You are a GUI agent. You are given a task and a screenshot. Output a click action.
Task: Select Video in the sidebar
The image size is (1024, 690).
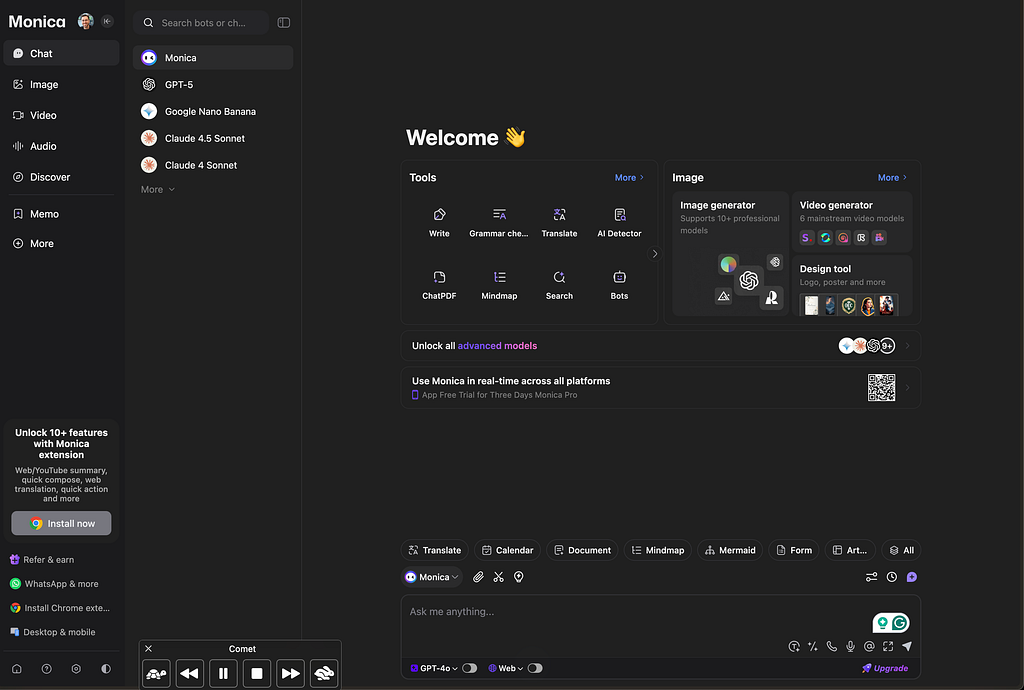point(61,115)
